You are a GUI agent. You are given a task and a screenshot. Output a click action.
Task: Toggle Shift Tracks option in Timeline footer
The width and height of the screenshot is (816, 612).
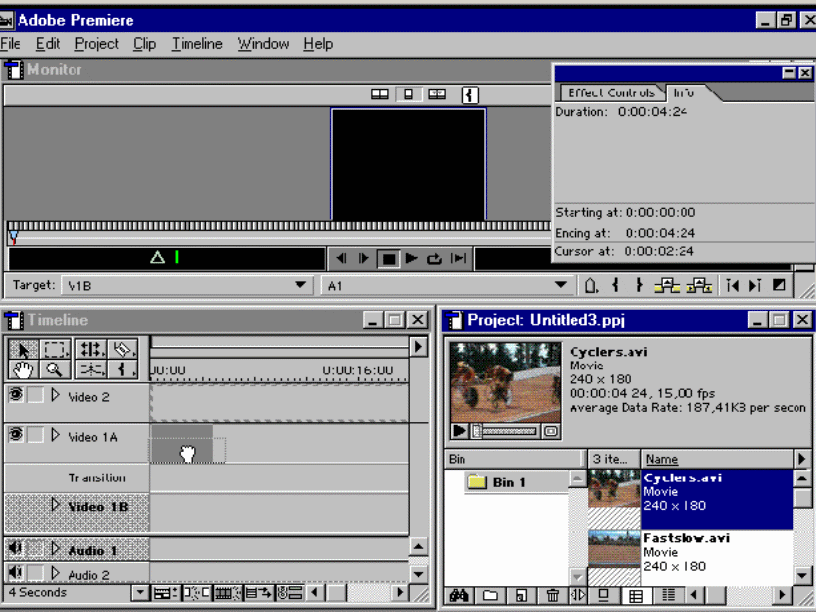coord(258,592)
